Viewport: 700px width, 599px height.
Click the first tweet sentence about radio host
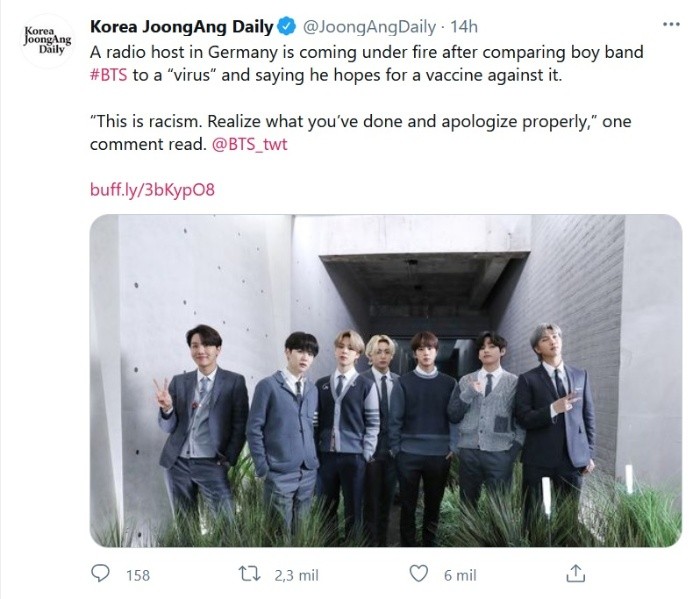coord(366,63)
